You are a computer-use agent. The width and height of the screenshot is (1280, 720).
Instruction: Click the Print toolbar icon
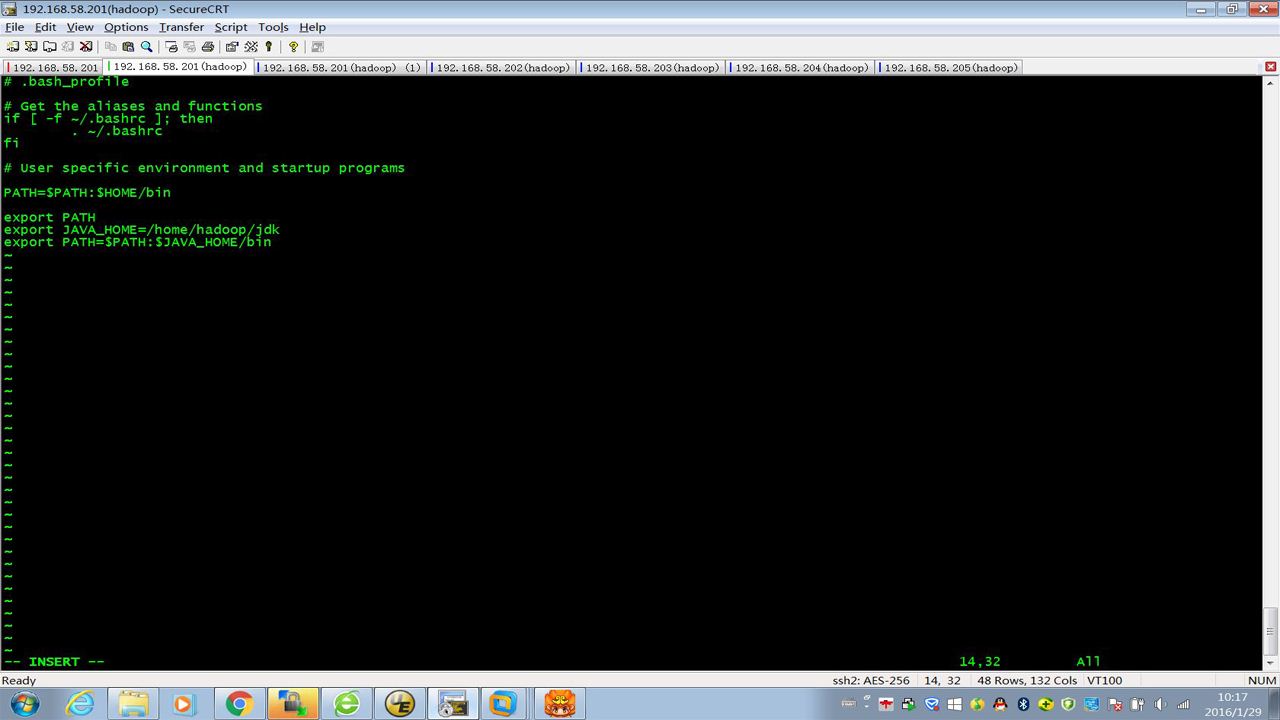208,46
